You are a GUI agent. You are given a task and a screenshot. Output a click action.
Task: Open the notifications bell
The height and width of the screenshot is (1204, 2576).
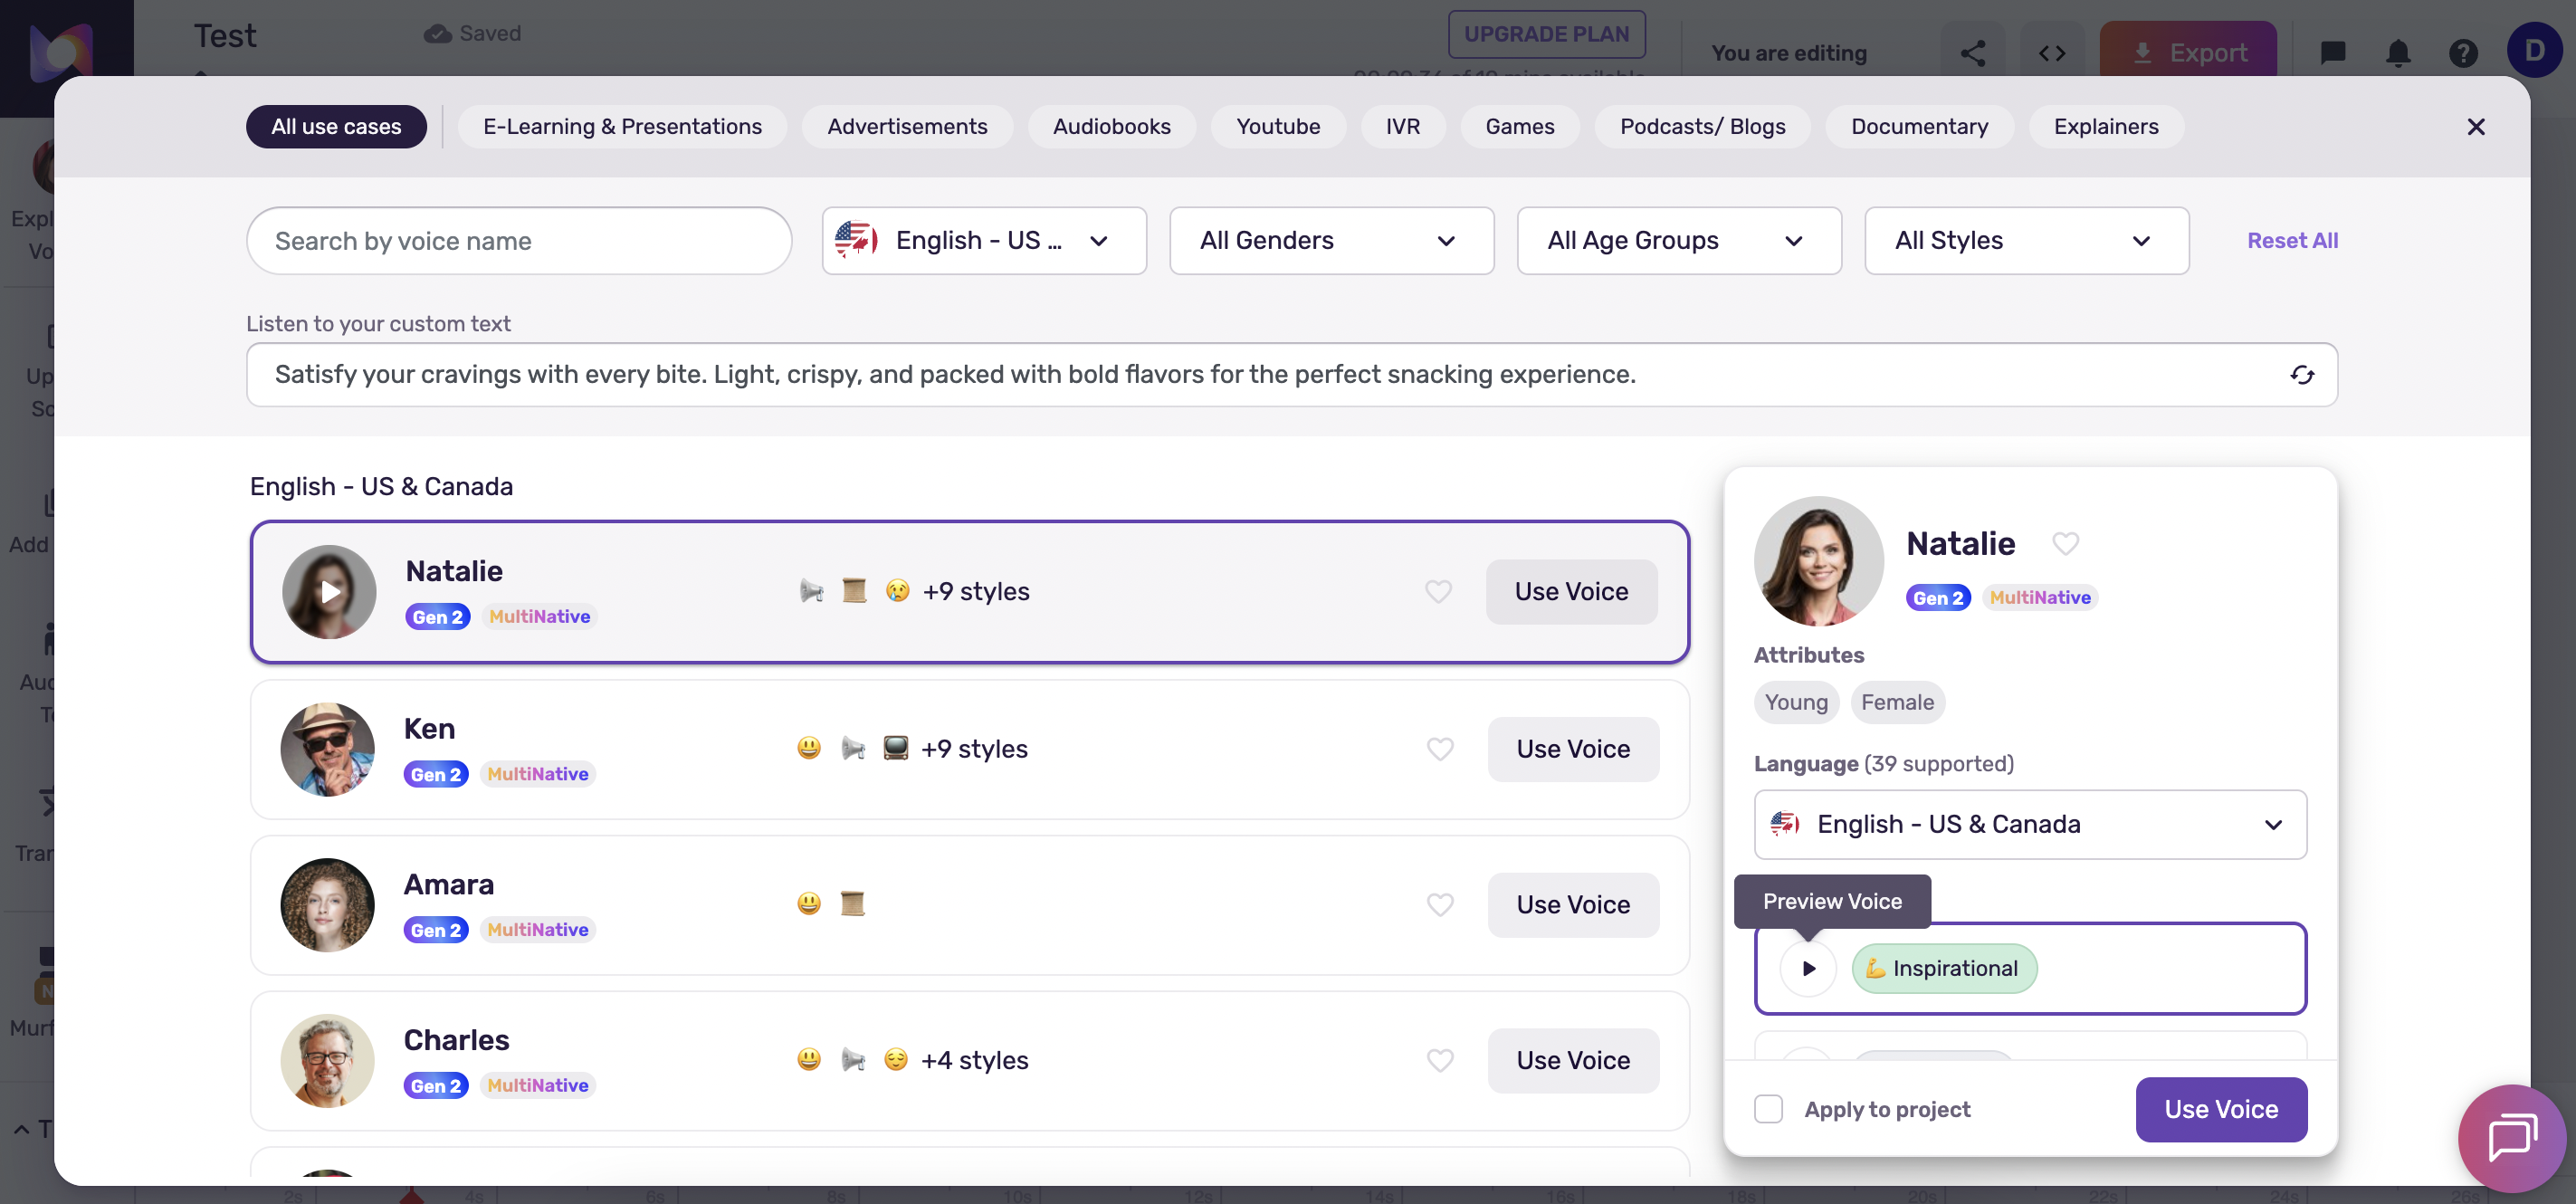2397,53
